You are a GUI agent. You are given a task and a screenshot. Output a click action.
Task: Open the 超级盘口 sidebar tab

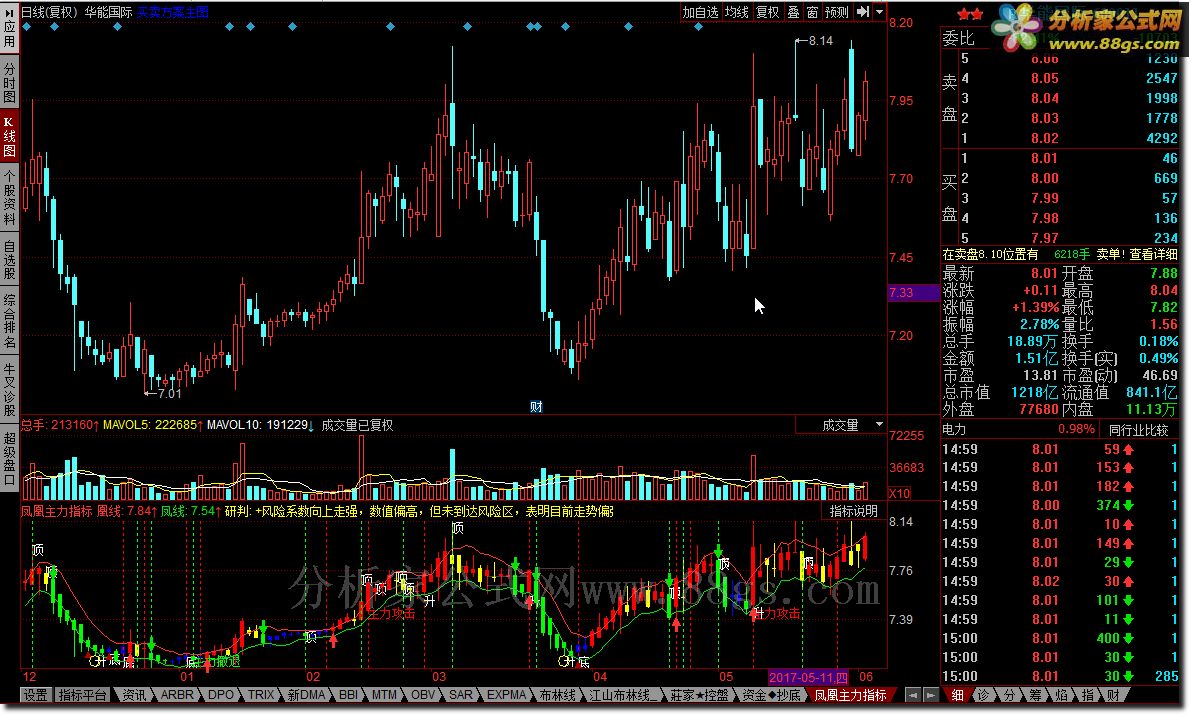click(9, 458)
